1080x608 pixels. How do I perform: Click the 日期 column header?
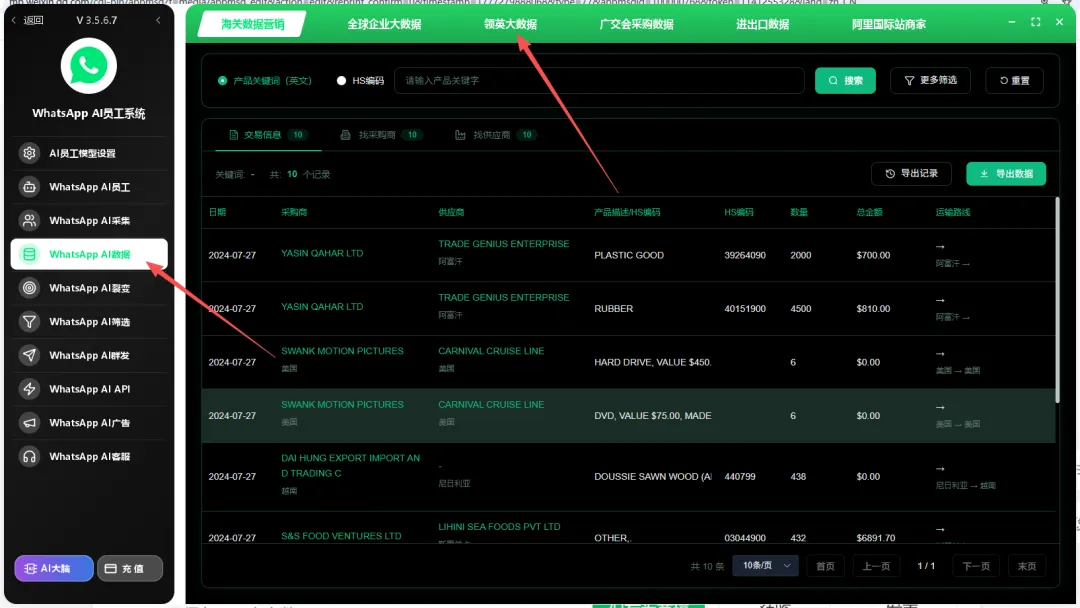[x=217, y=212]
